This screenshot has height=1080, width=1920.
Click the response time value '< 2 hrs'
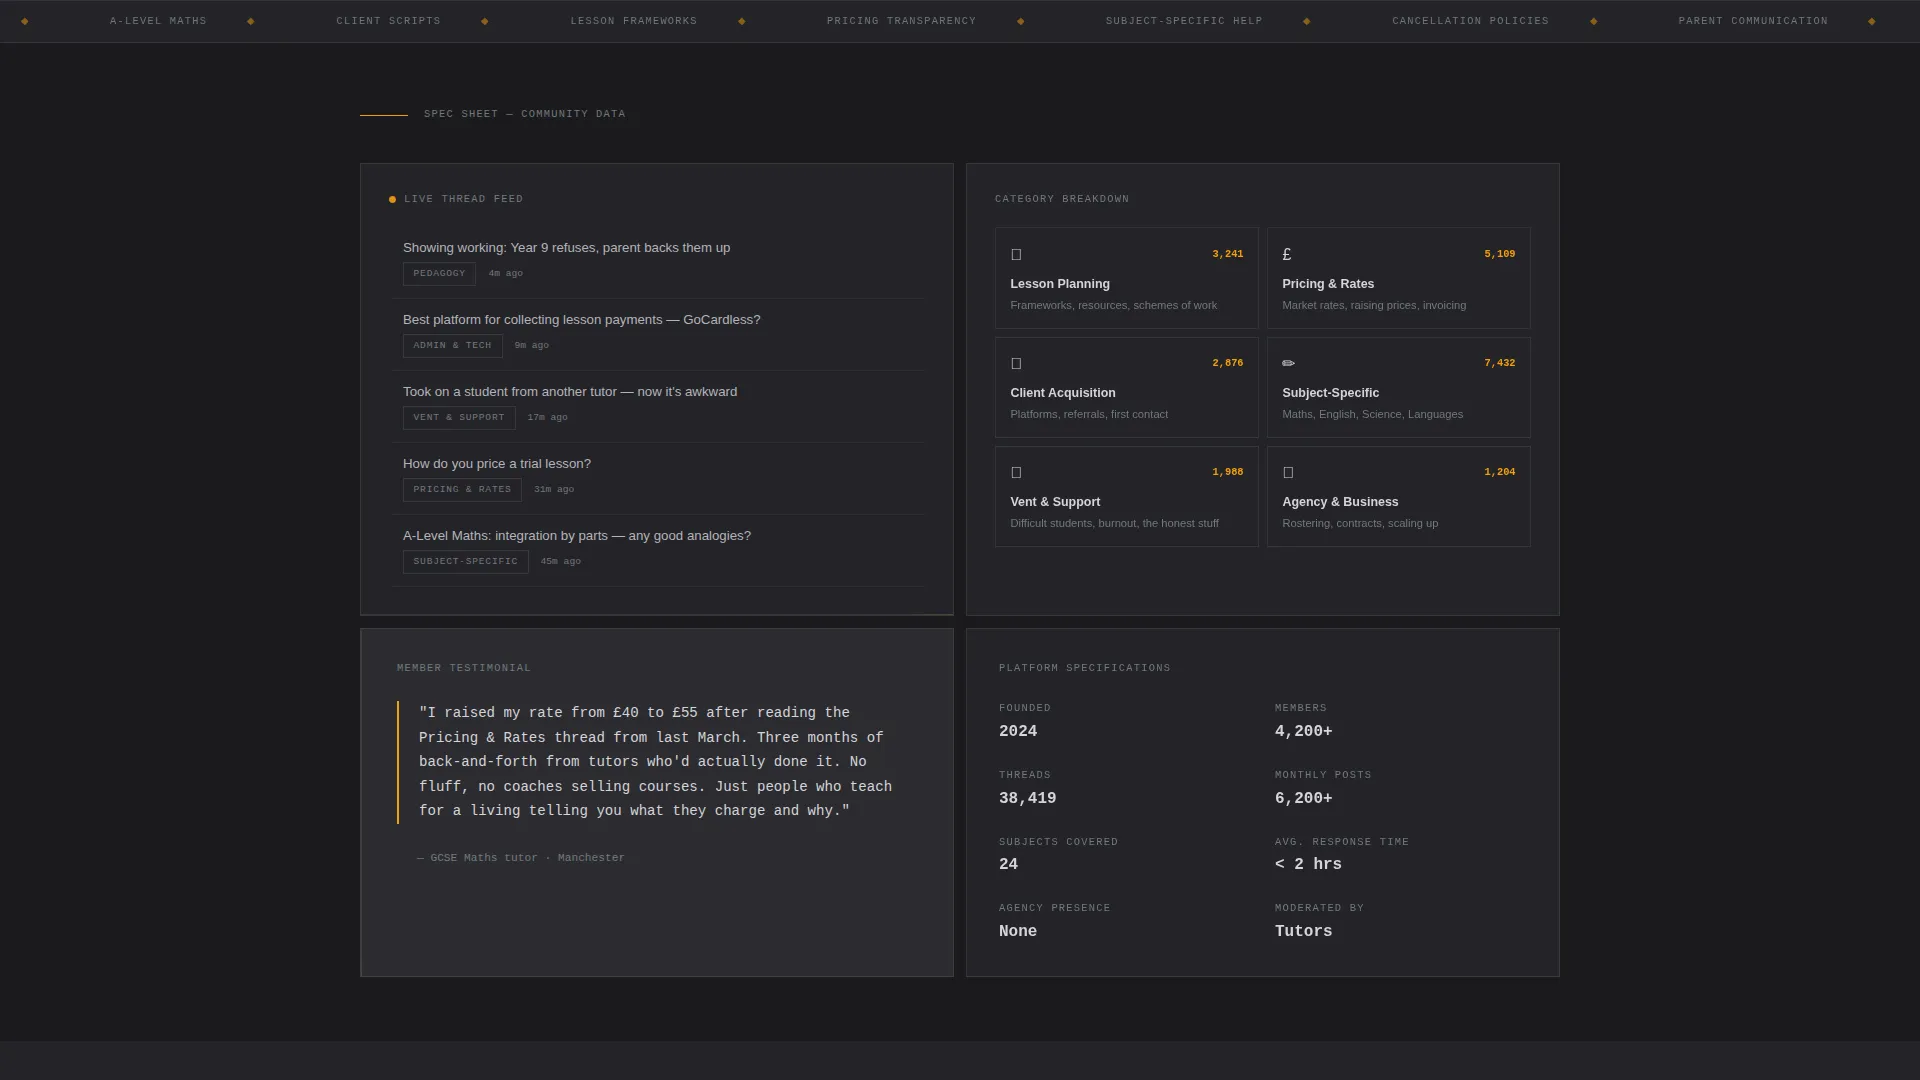point(1308,865)
